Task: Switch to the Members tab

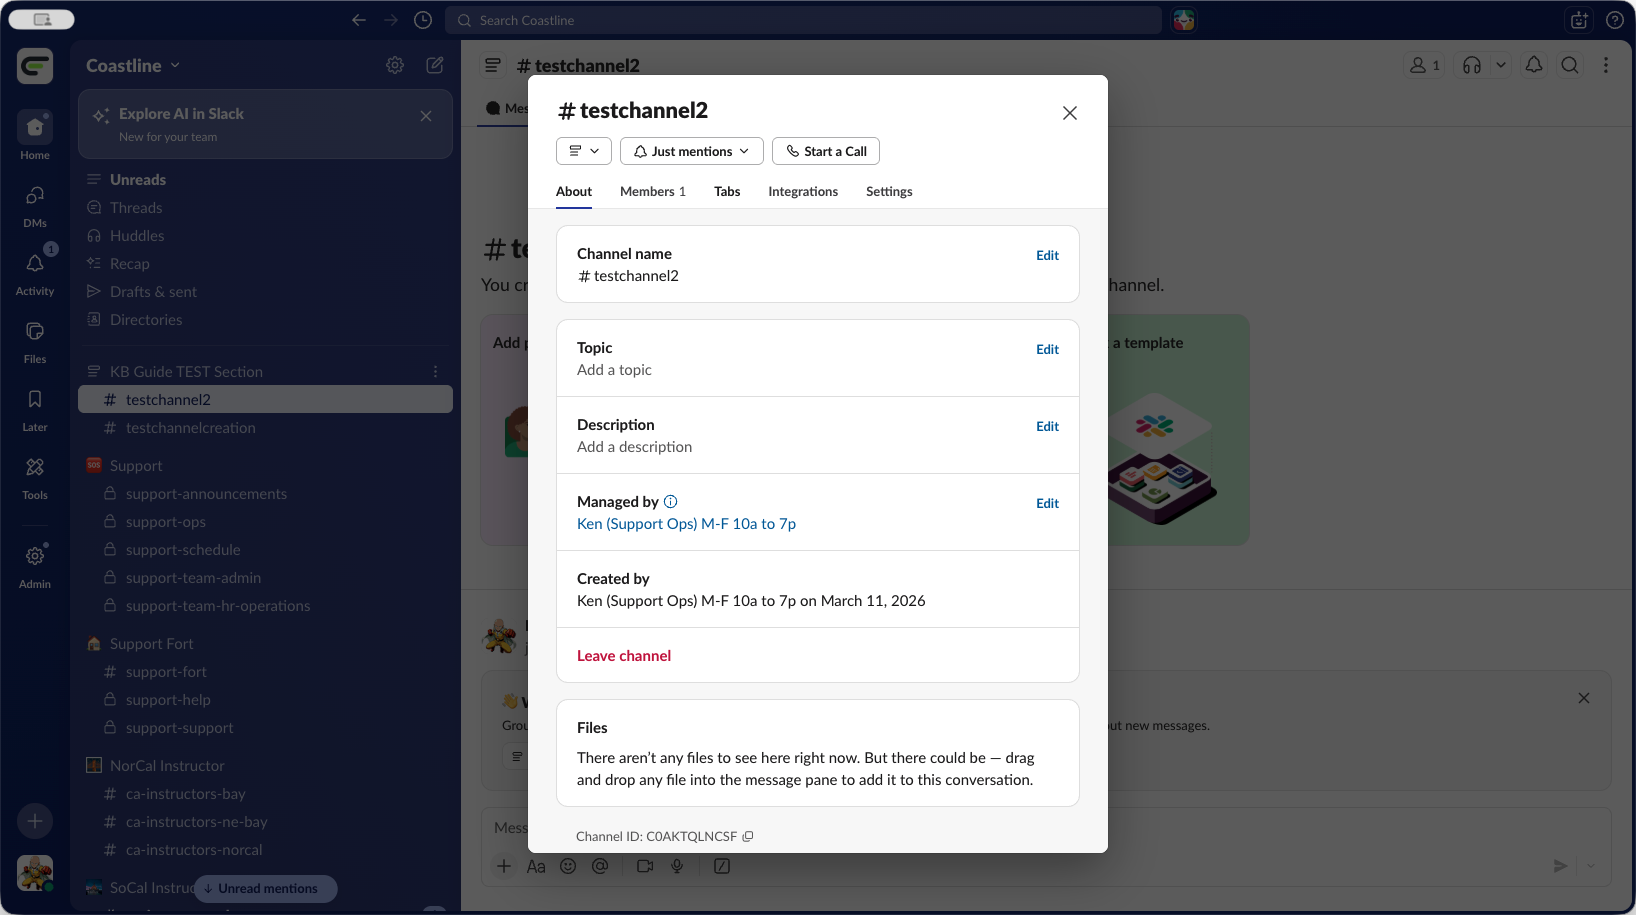Action: 652,191
